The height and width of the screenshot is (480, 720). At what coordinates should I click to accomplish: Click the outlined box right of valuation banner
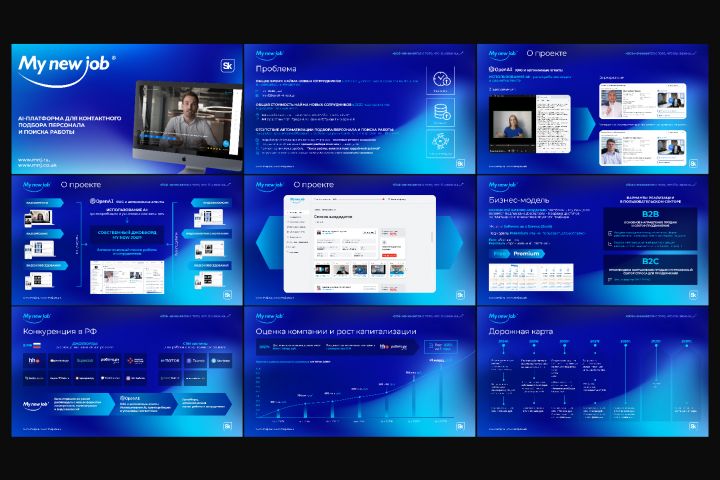tap(440, 347)
